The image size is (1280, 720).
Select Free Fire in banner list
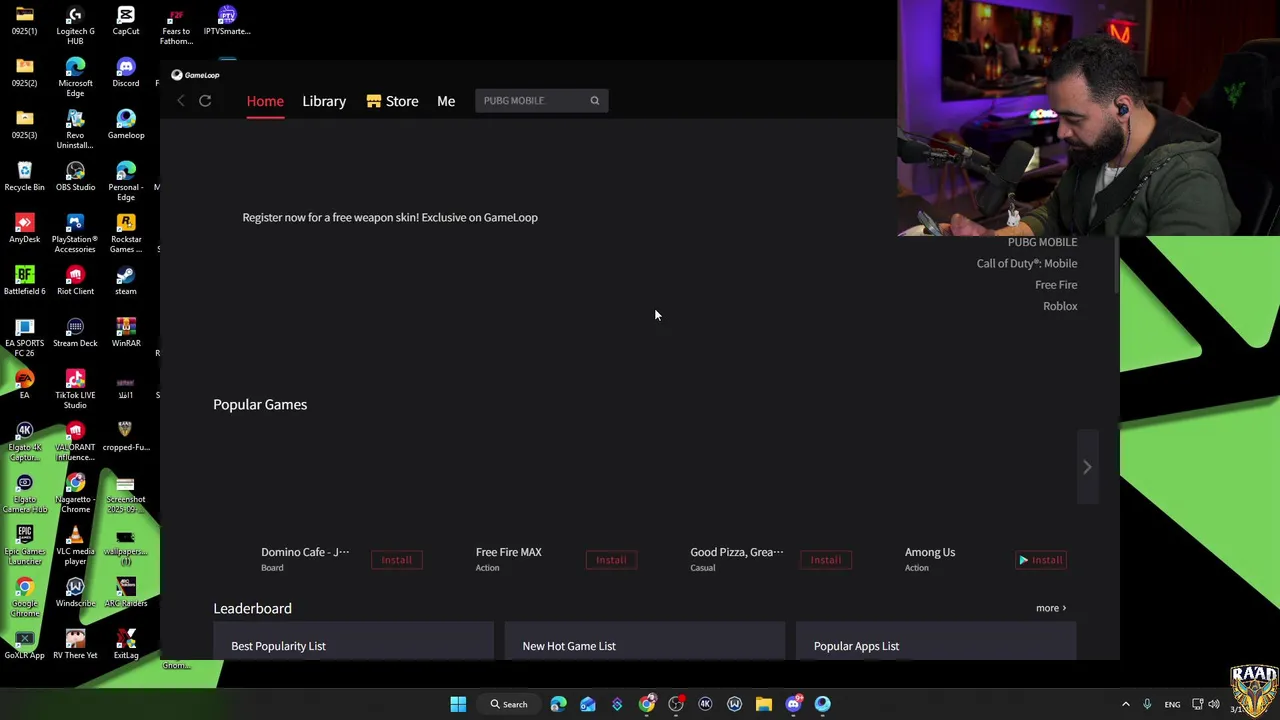1056,285
